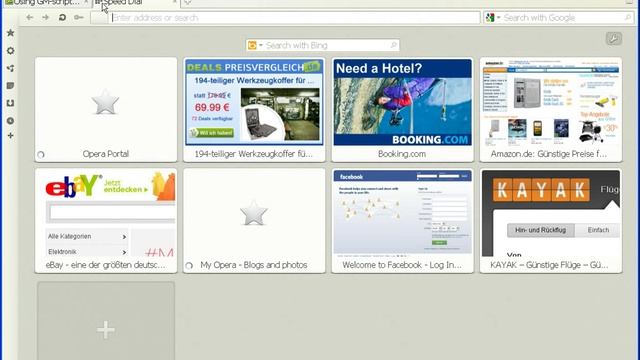Open the Google search engine dropdown

(x=498, y=18)
